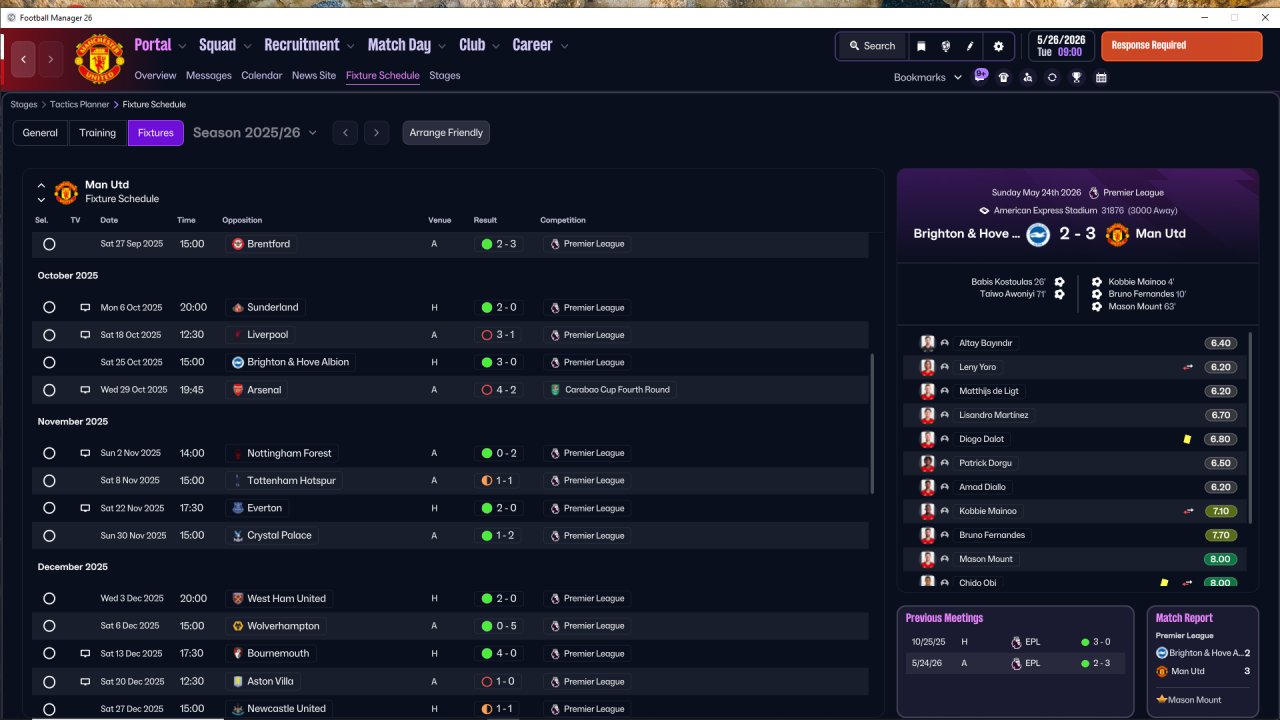This screenshot has height=720, width=1280.
Task: Switch to the Training tab
Action: pyautogui.click(x=98, y=133)
